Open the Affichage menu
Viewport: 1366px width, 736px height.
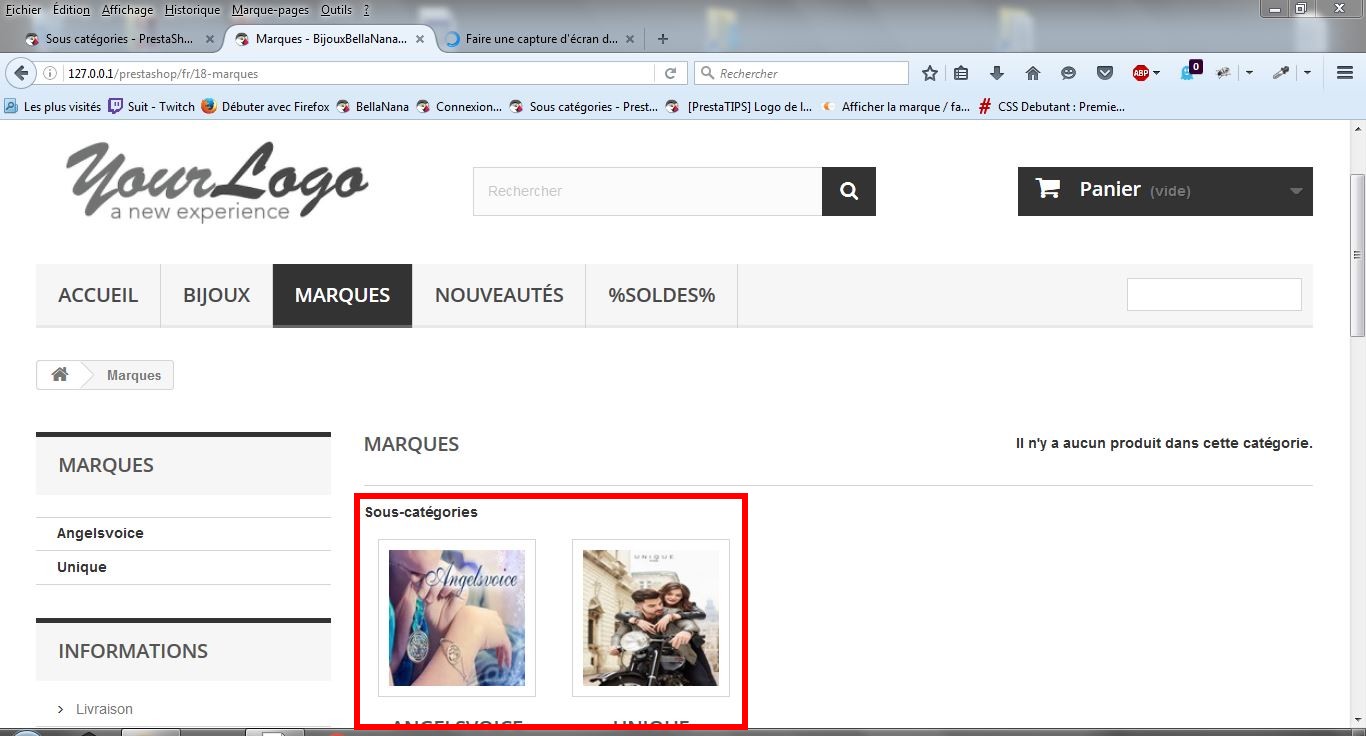coord(127,9)
